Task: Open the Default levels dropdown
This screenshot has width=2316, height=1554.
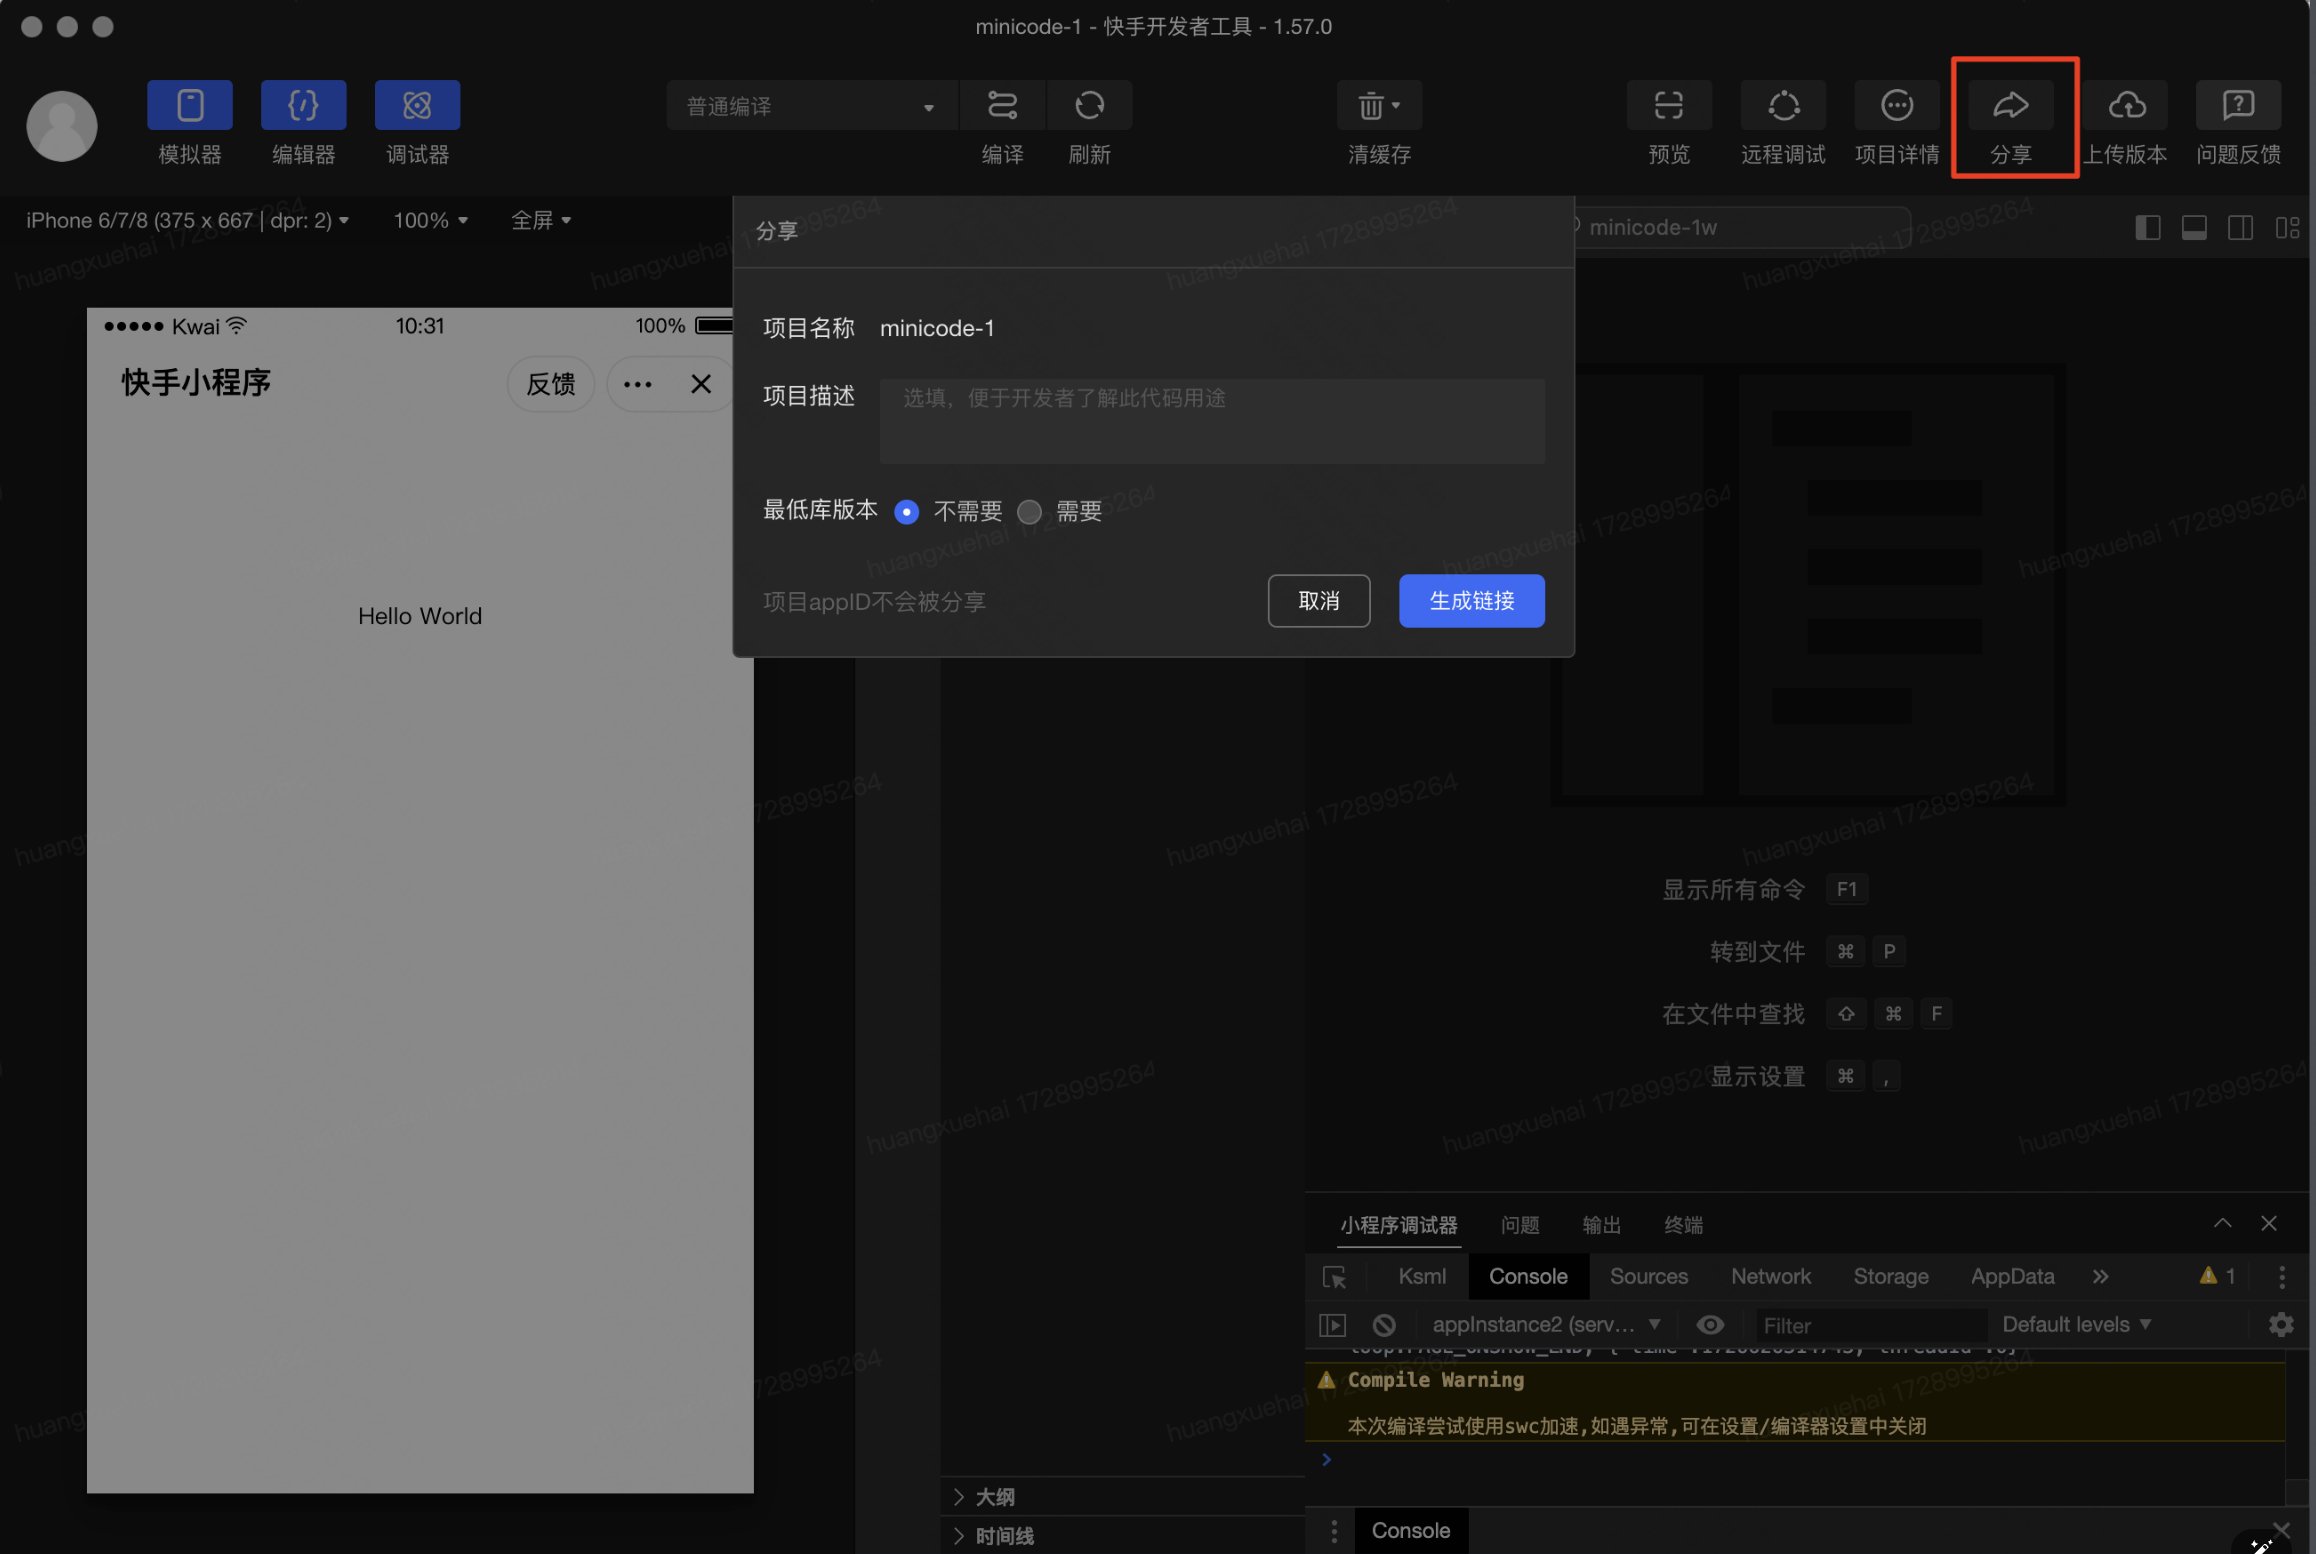Action: coord(2076,1325)
